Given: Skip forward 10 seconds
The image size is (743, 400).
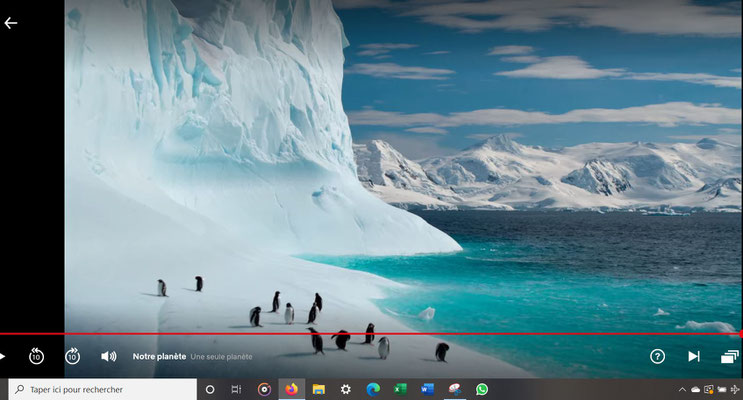Looking at the screenshot, I should pyautogui.click(x=72, y=356).
